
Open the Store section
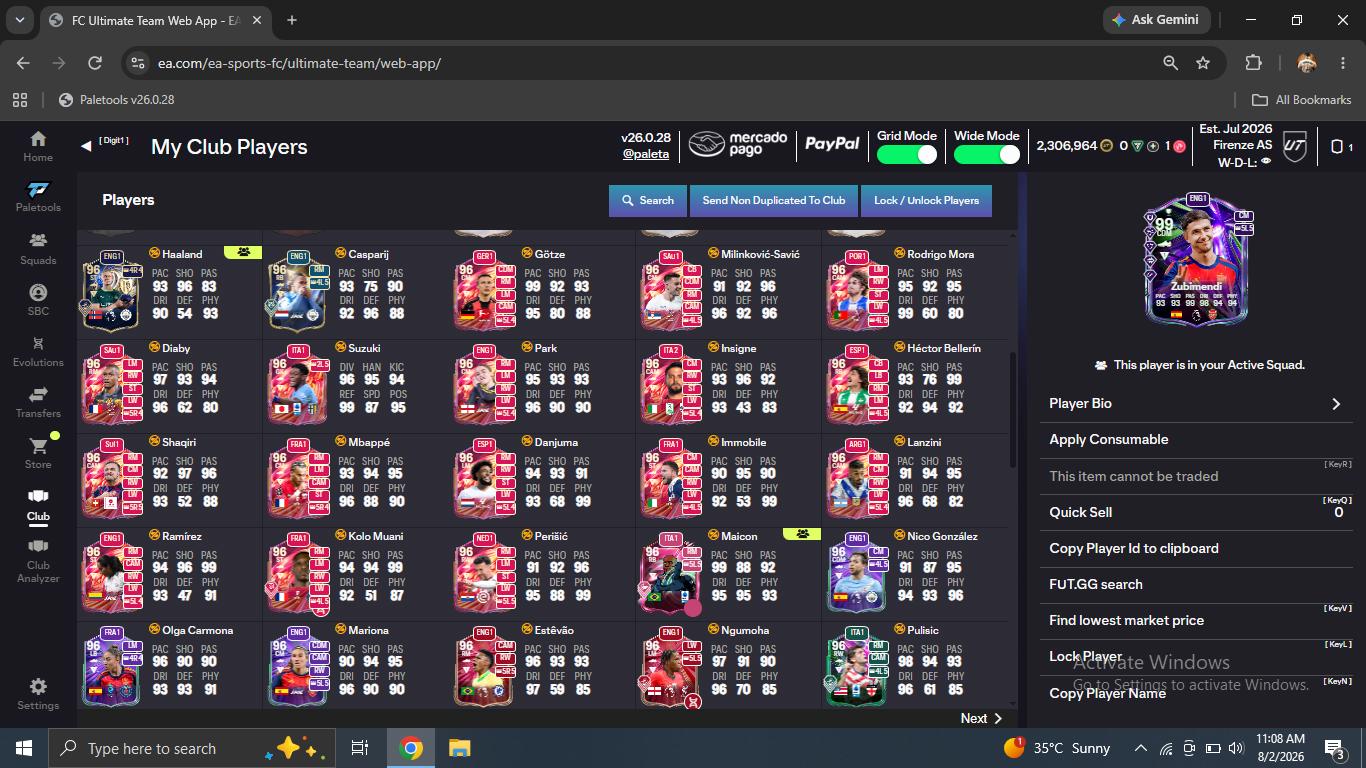(x=38, y=454)
